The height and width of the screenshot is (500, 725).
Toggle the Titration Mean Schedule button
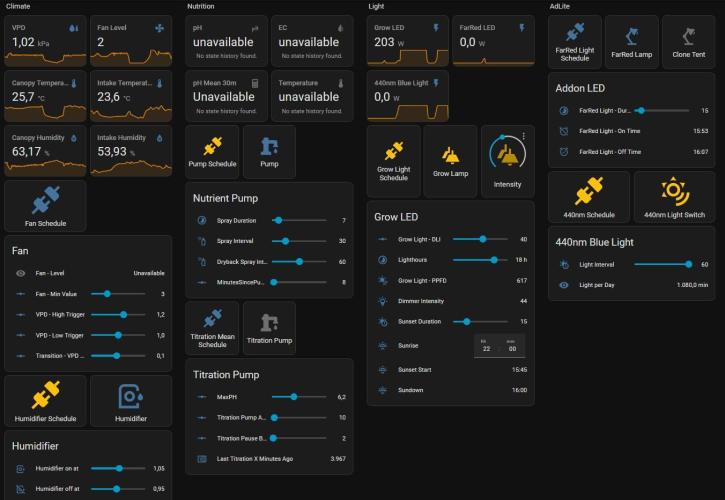(212, 328)
